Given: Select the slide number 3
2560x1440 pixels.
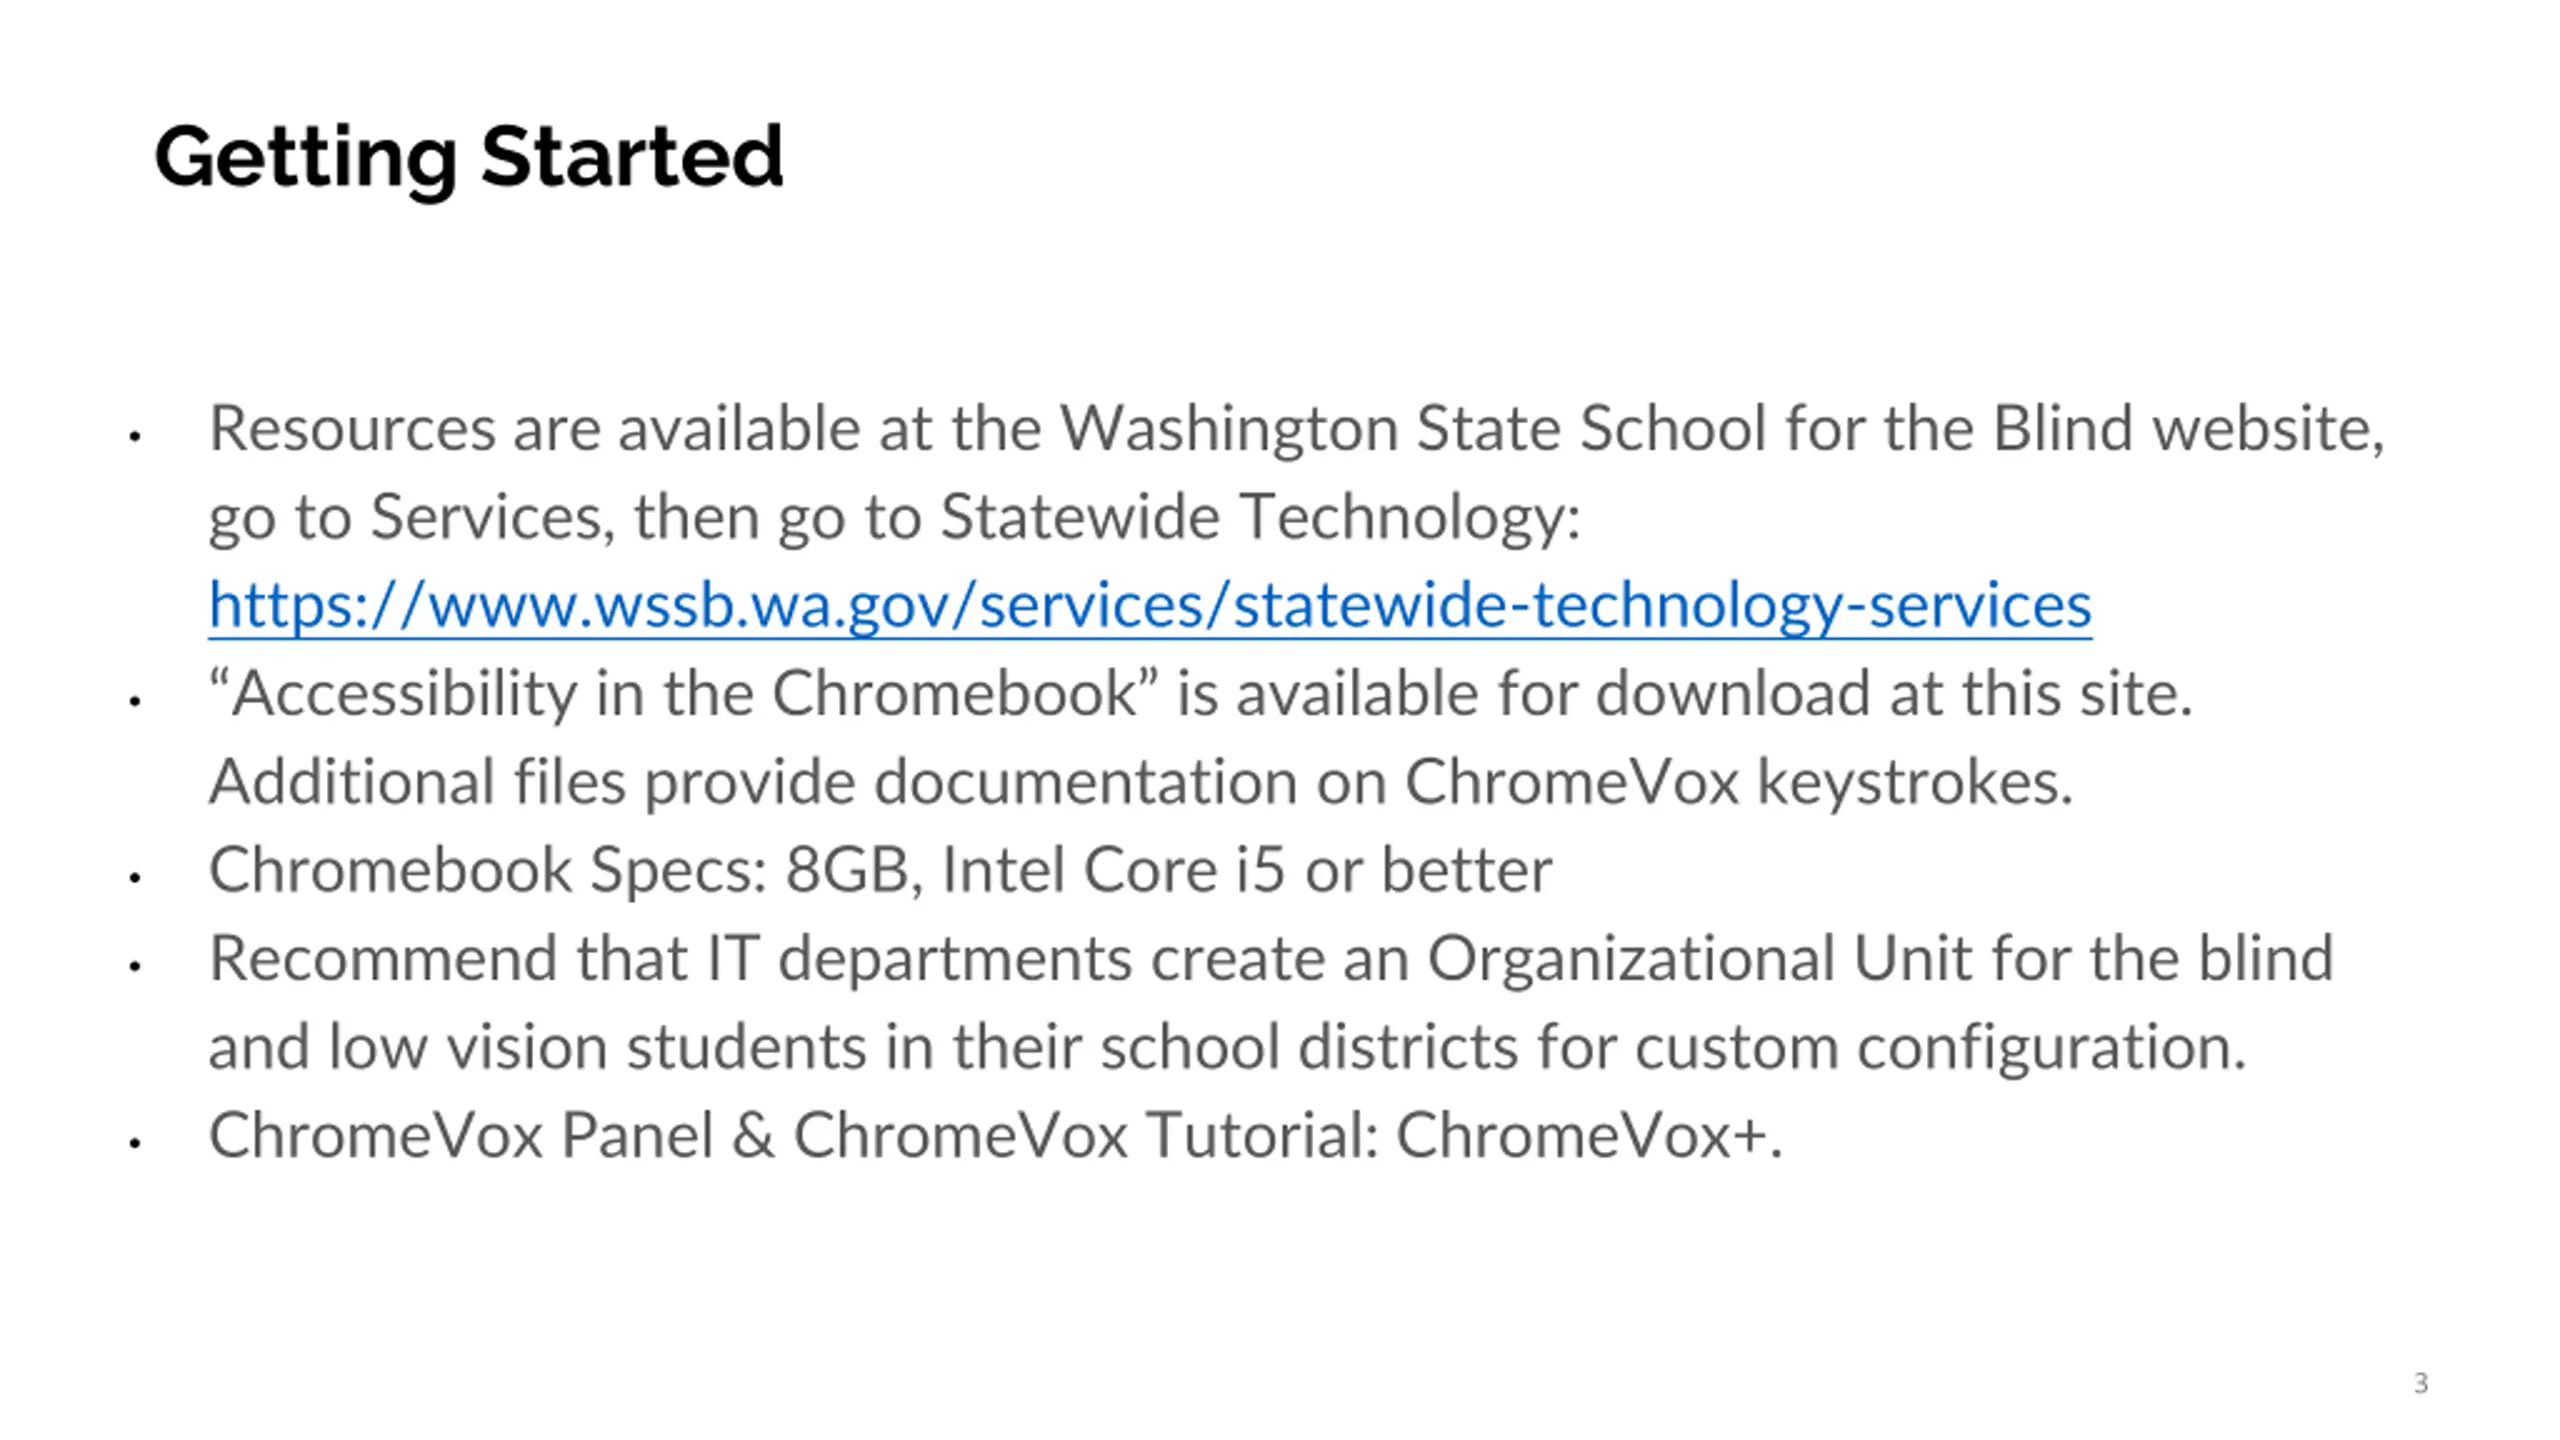Looking at the screenshot, I should click(x=2421, y=1383).
